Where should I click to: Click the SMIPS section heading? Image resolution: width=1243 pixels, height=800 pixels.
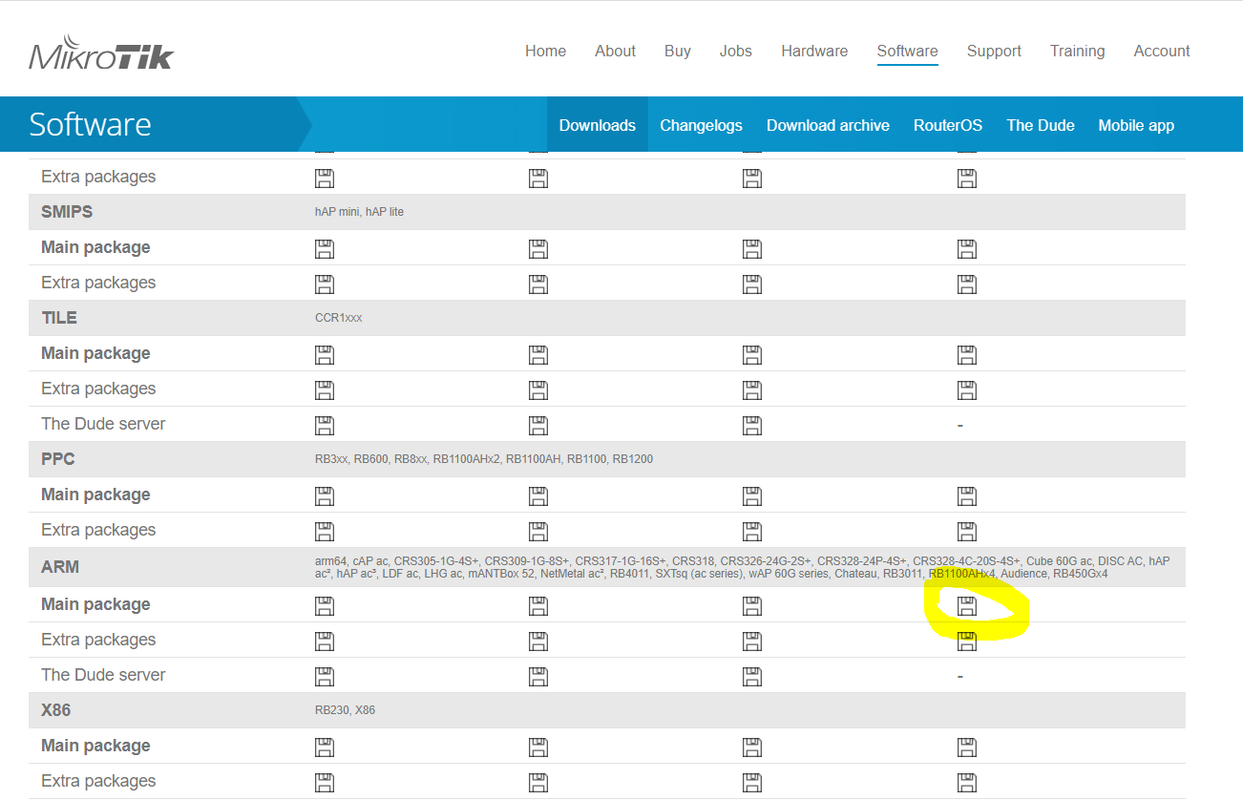point(67,212)
